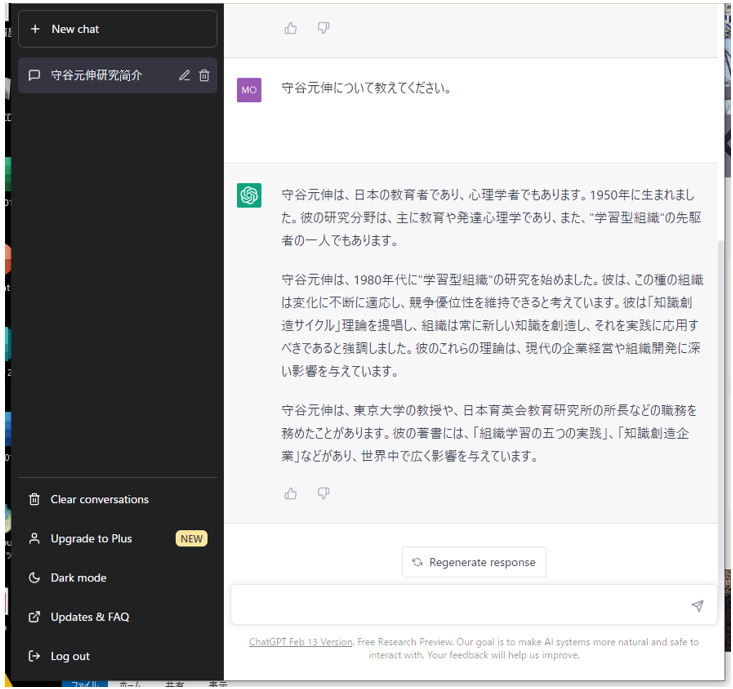733x689 pixels.
Task: Thumbs down the 守谷元伸 answer
Action: coord(323,493)
